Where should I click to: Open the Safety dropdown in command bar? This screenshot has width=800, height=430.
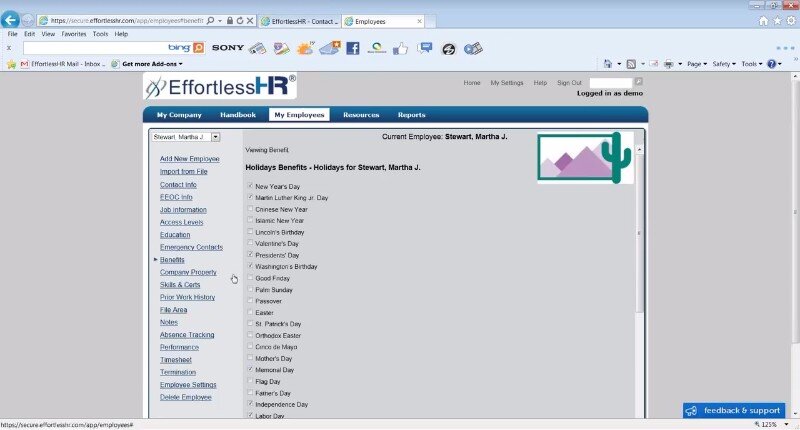click(724, 64)
